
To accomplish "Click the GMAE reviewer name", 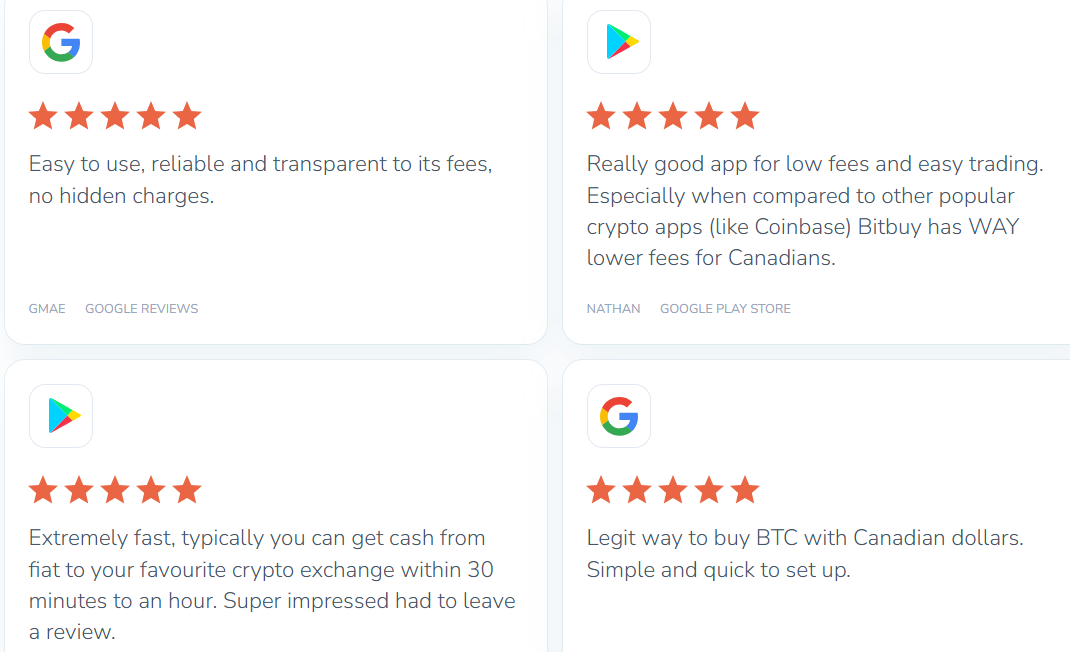I will pos(47,309).
